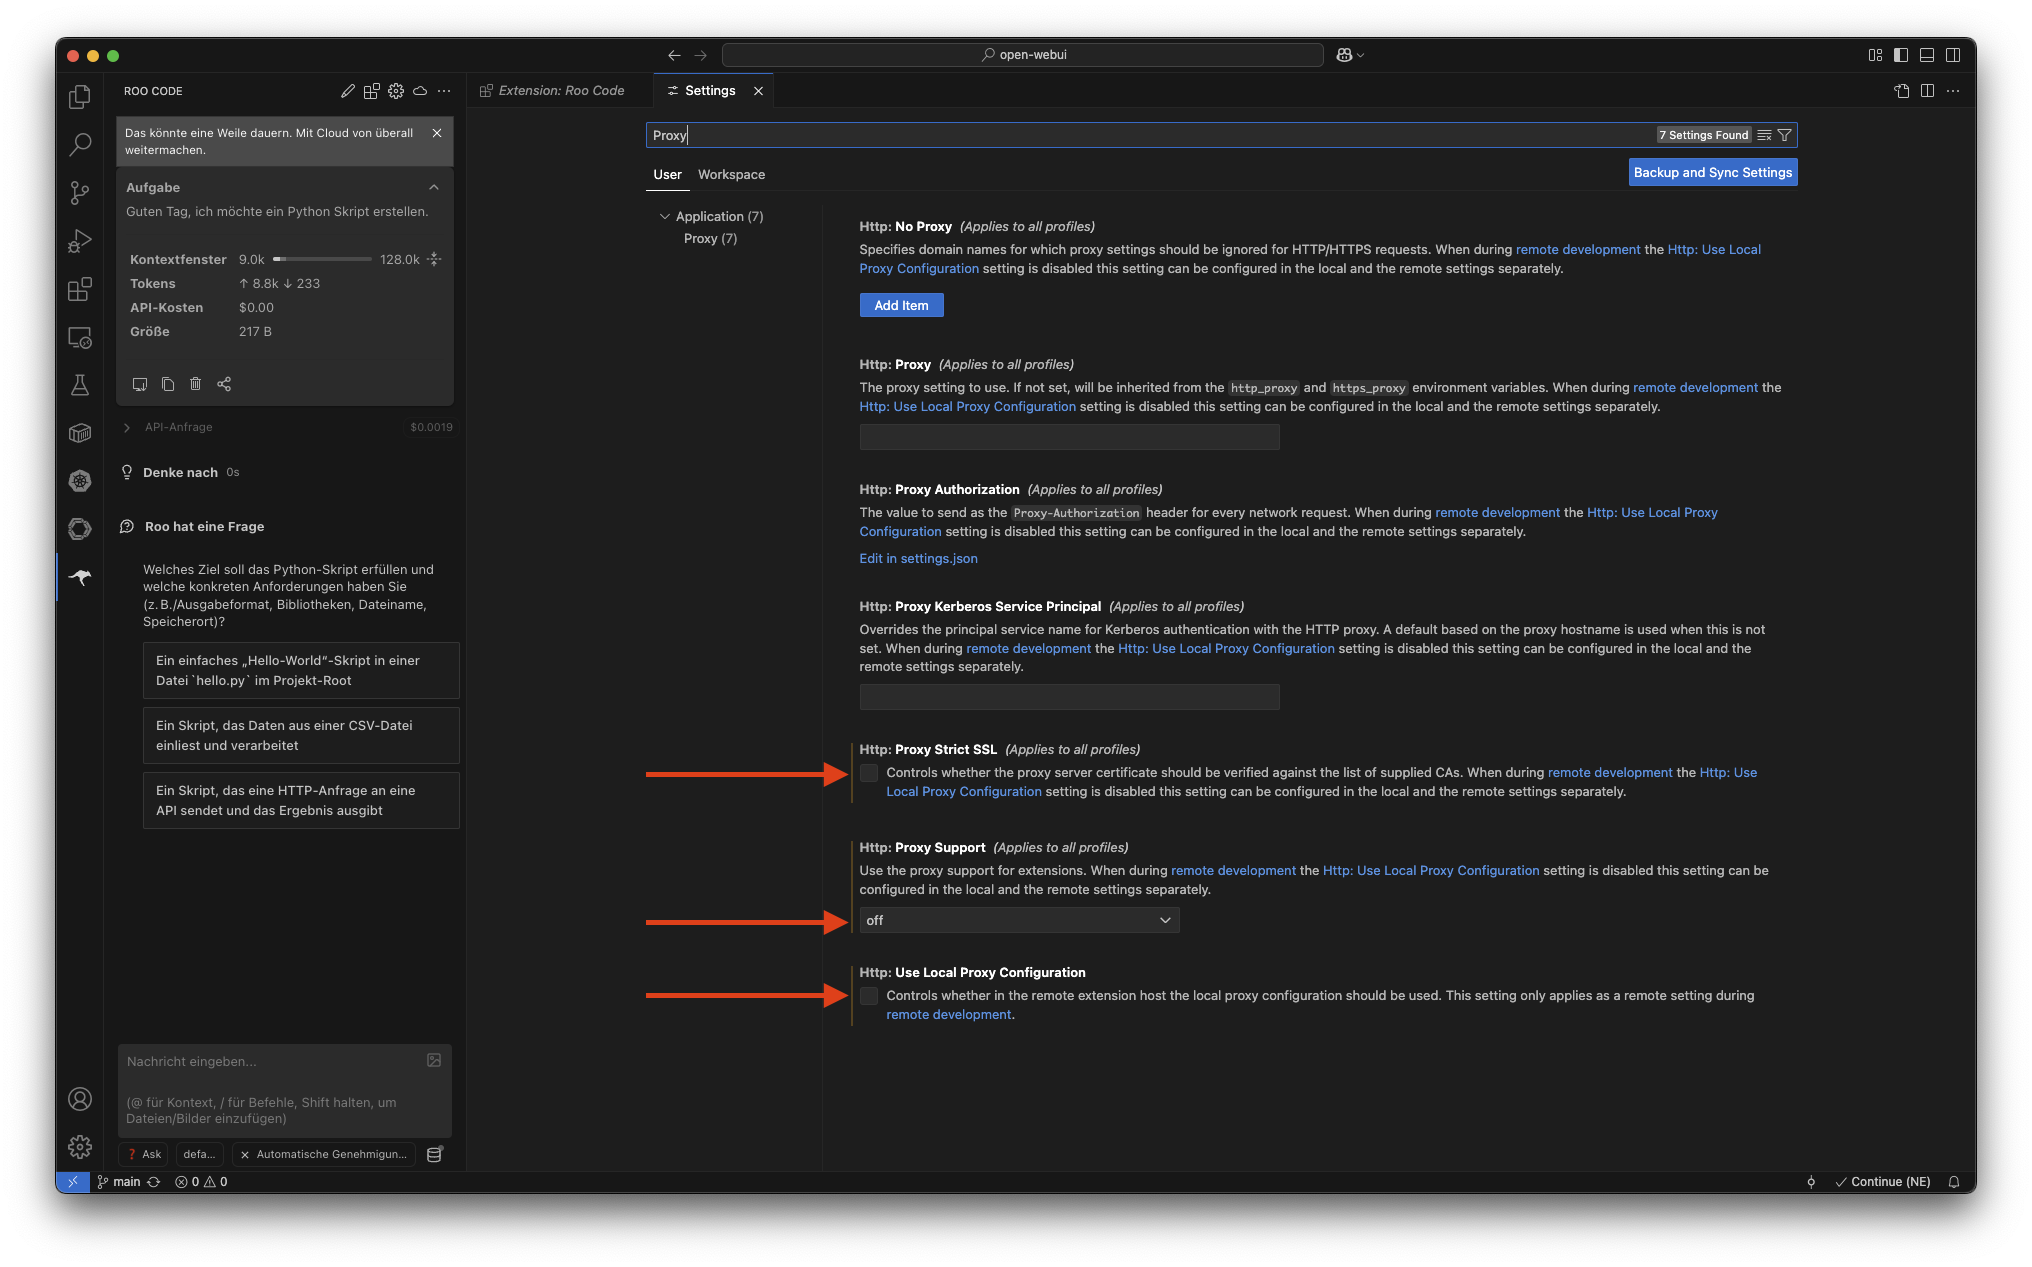Export the task history with the download icon

tap(140, 384)
